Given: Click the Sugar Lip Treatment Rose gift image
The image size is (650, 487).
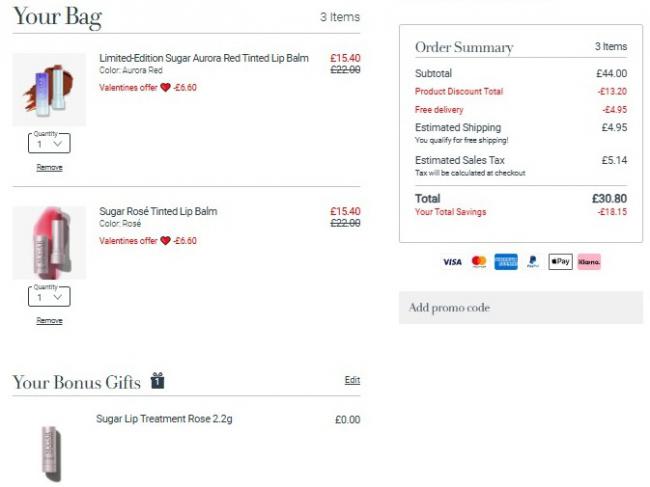Looking at the screenshot, I should (x=51, y=454).
